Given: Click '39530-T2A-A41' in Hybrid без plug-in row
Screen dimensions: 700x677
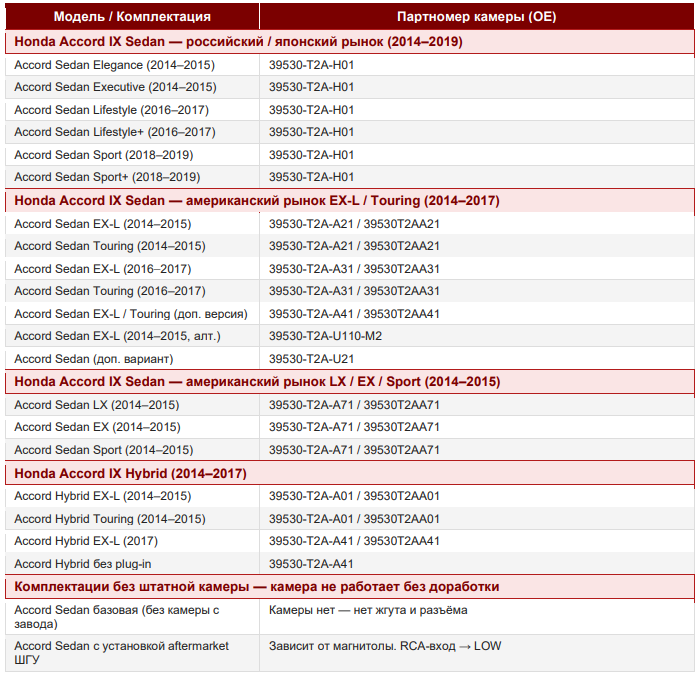Looking at the screenshot, I should point(311,564).
